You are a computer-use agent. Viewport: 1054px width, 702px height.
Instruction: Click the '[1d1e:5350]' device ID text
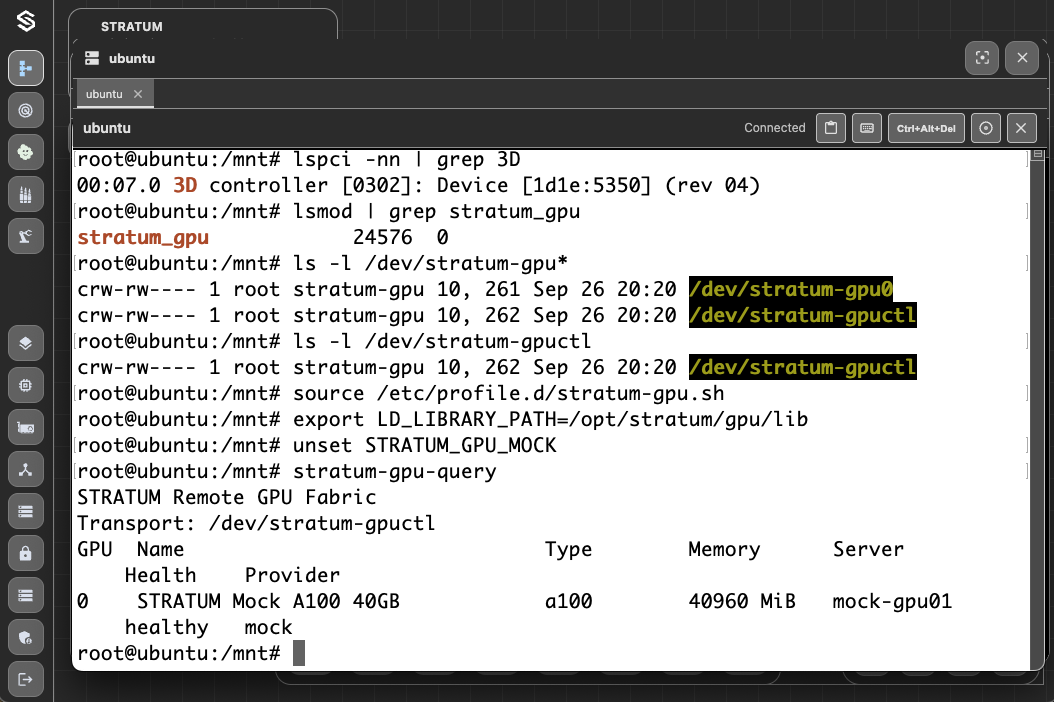(587, 185)
